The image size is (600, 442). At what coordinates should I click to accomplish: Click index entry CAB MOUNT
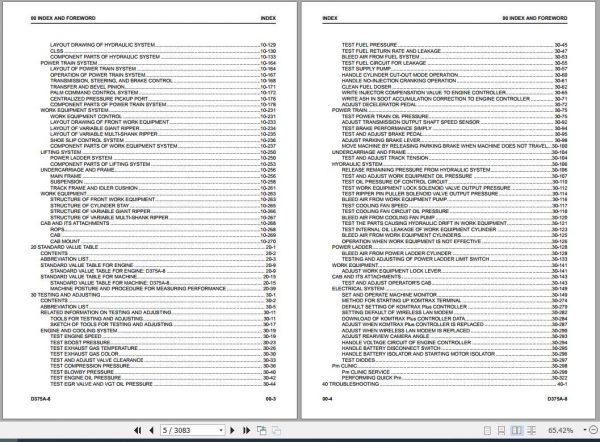(x=65, y=241)
